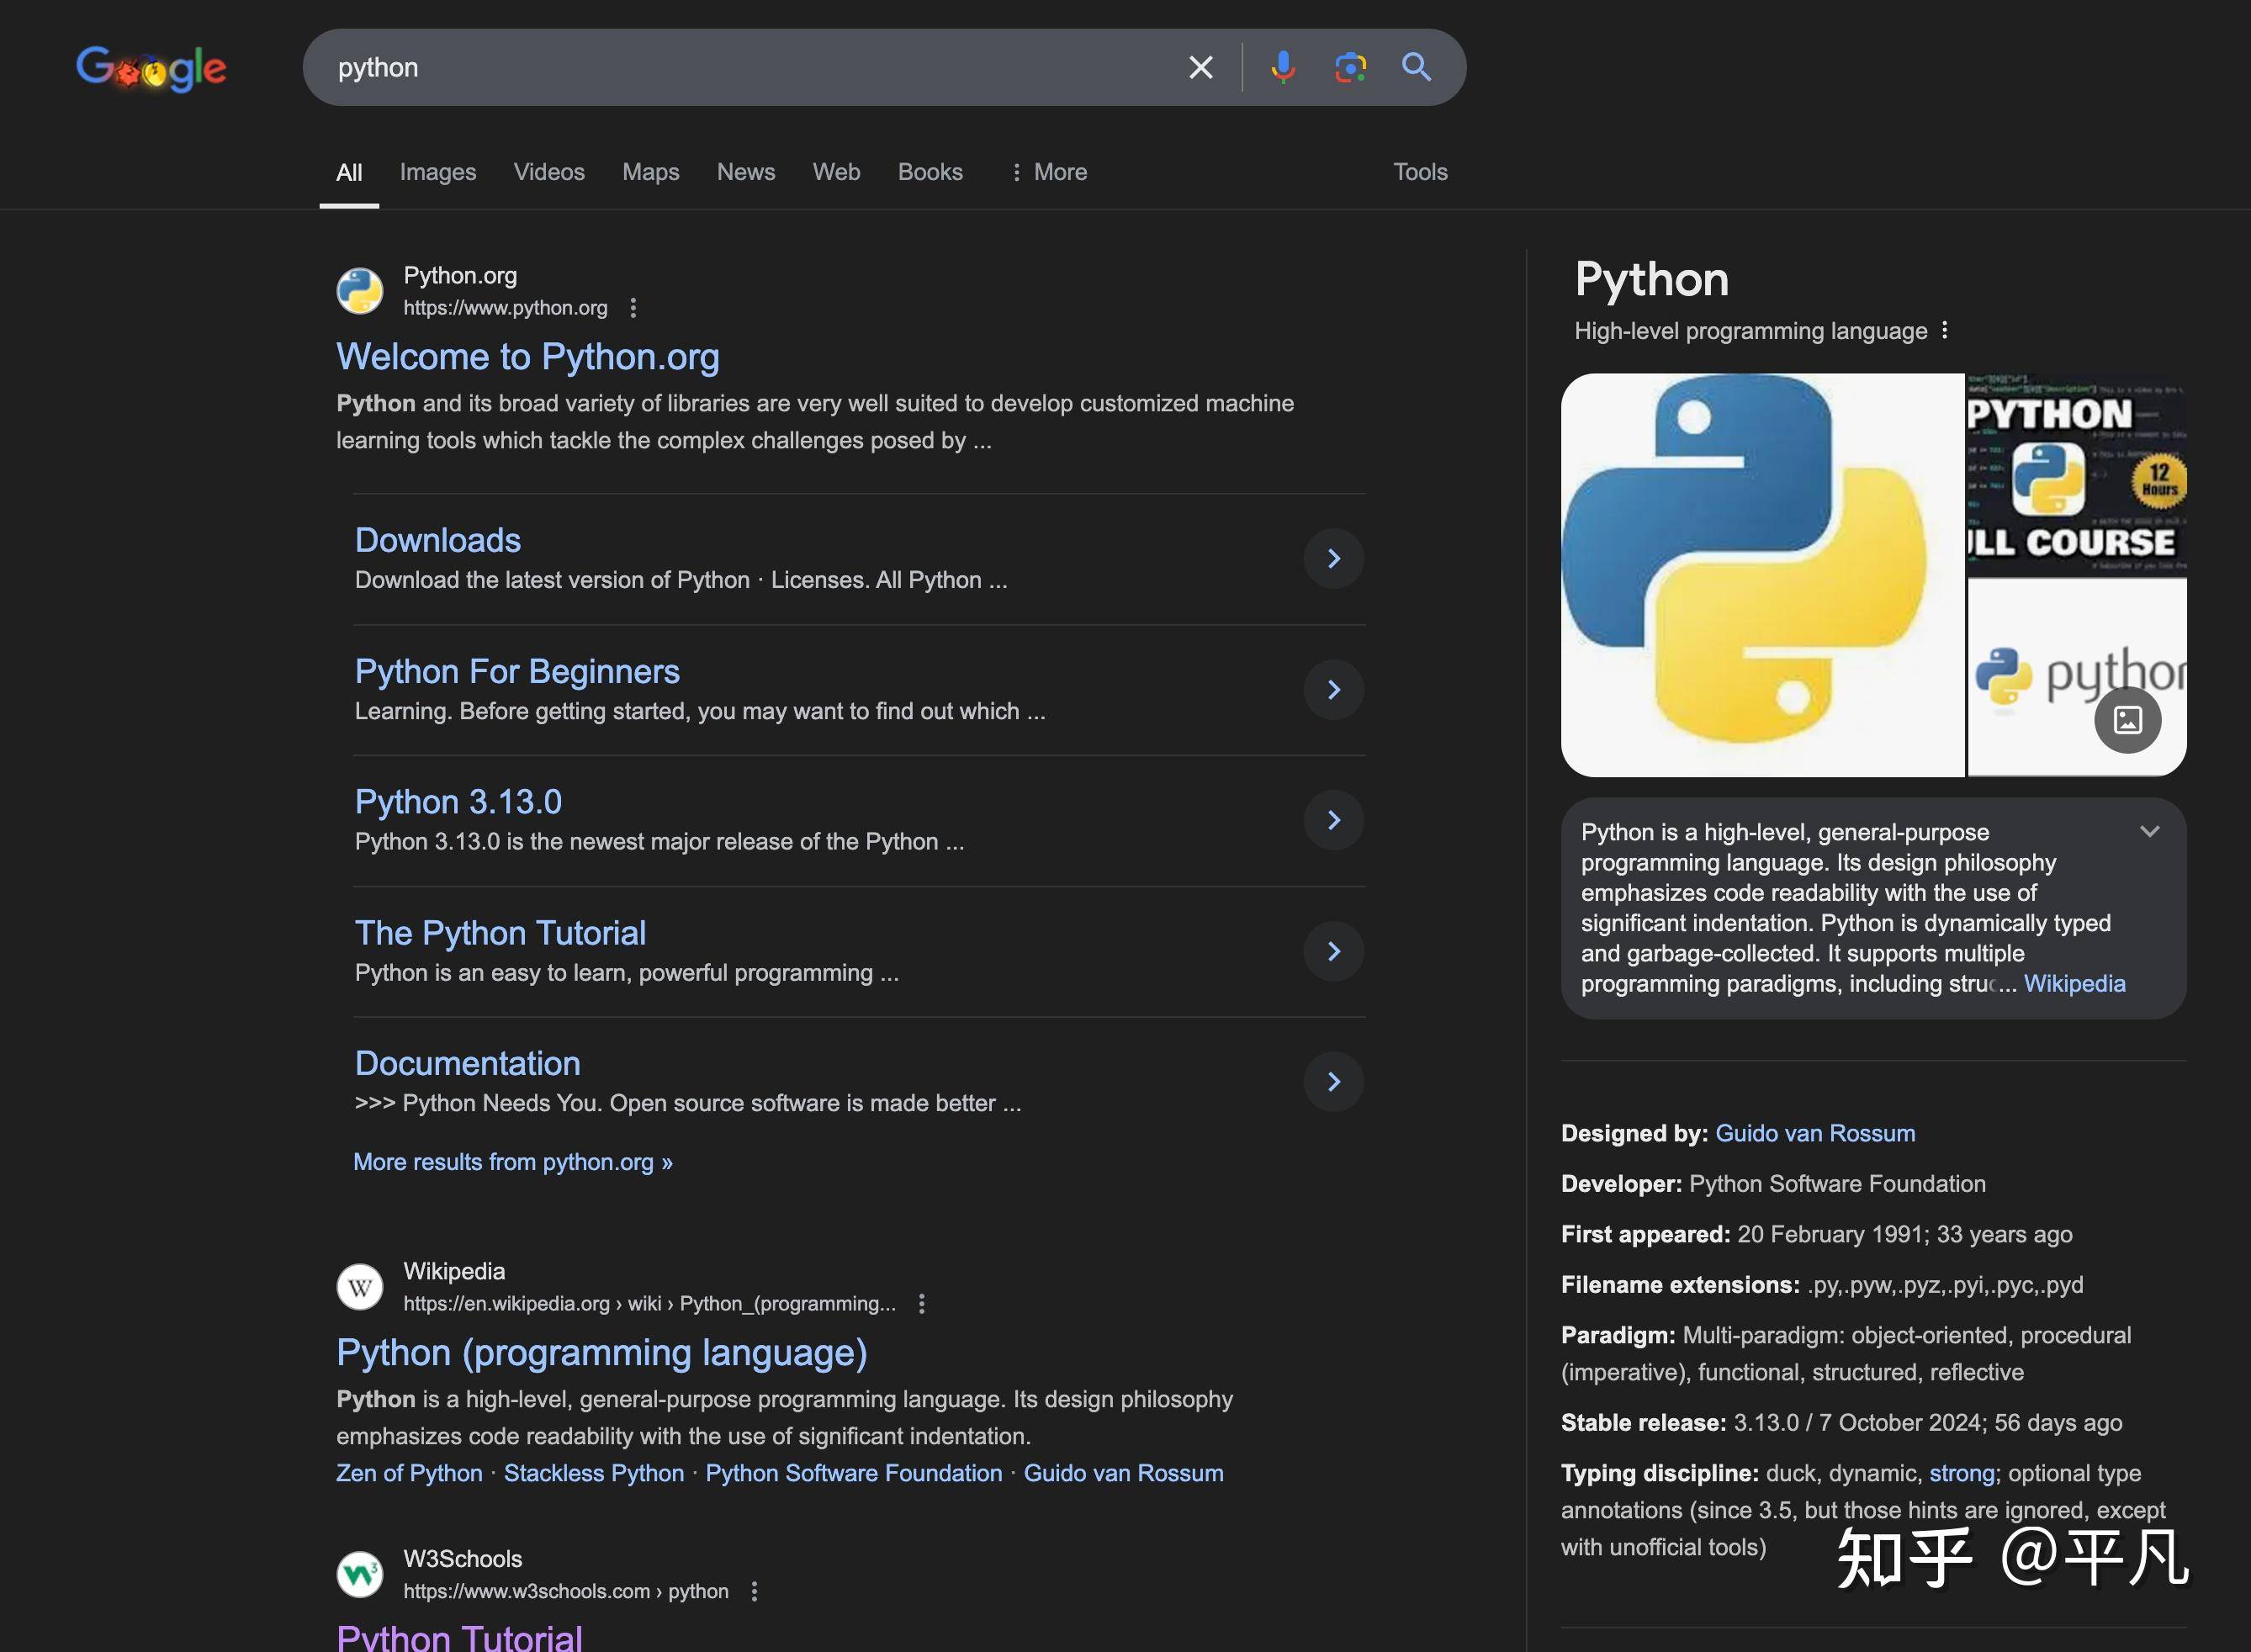Expand the Python For Beginners chevron arrow
2251x1652 pixels.
[x=1333, y=690]
